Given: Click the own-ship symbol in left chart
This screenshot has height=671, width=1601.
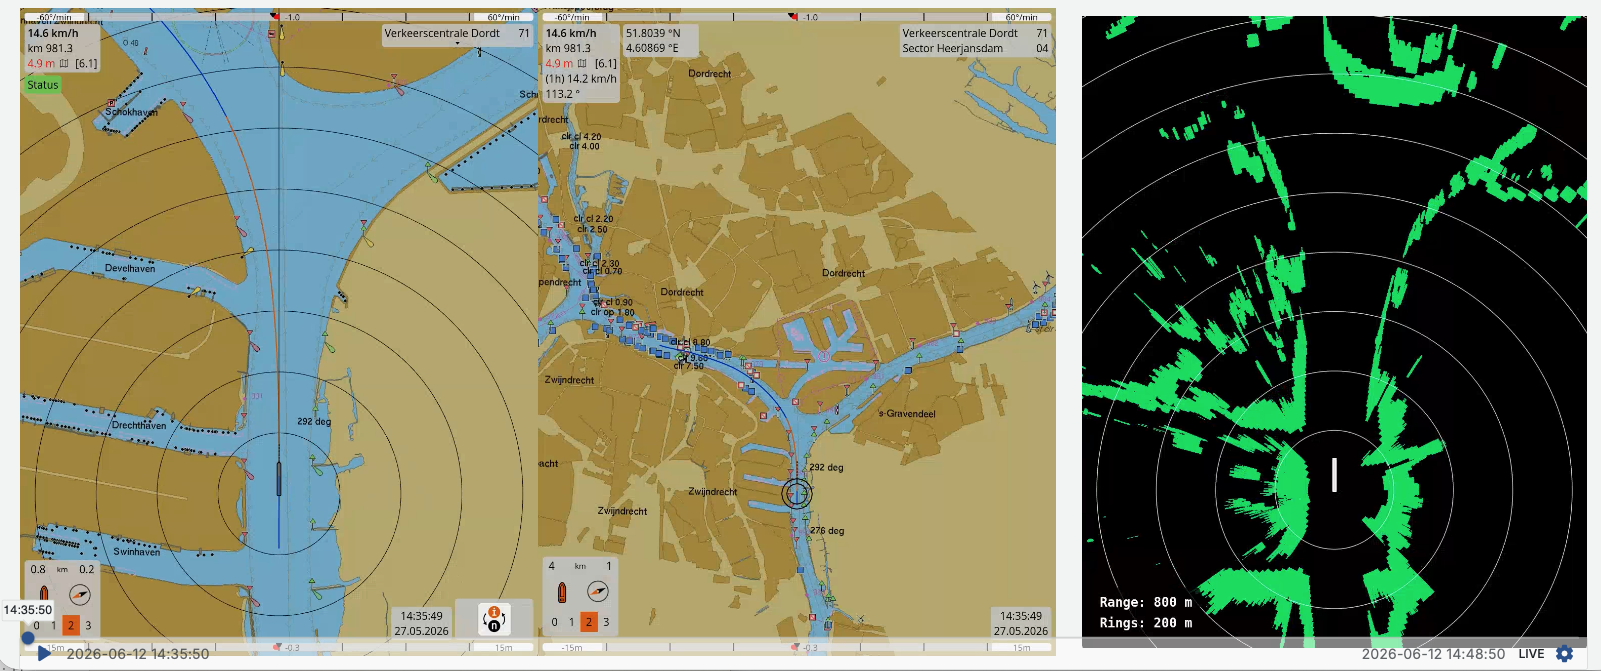Looking at the screenshot, I should pyautogui.click(x=279, y=479).
